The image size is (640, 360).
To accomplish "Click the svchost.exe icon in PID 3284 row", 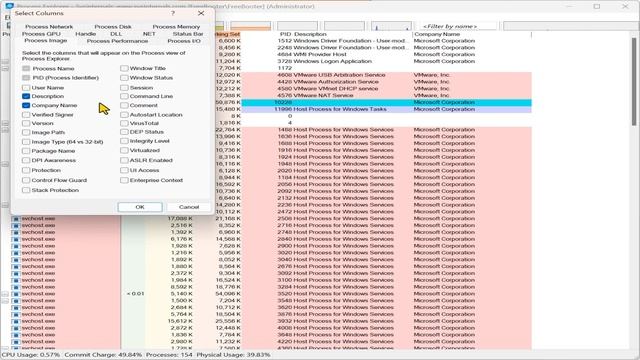I will click(16, 287).
